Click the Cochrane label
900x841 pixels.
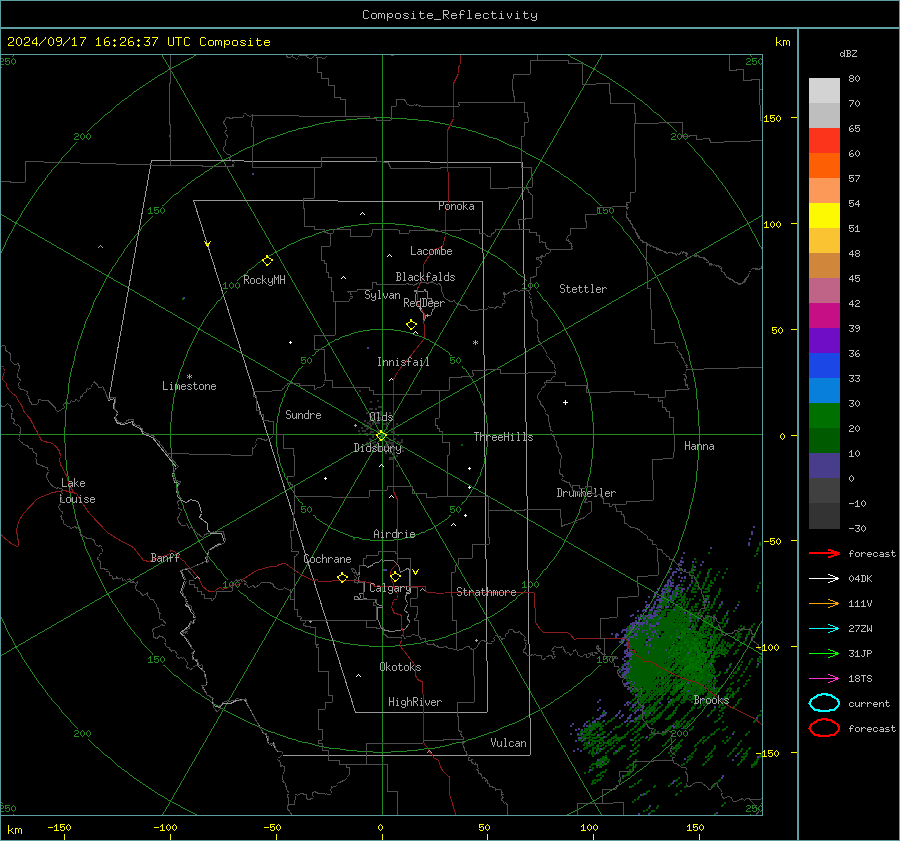(x=327, y=559)
